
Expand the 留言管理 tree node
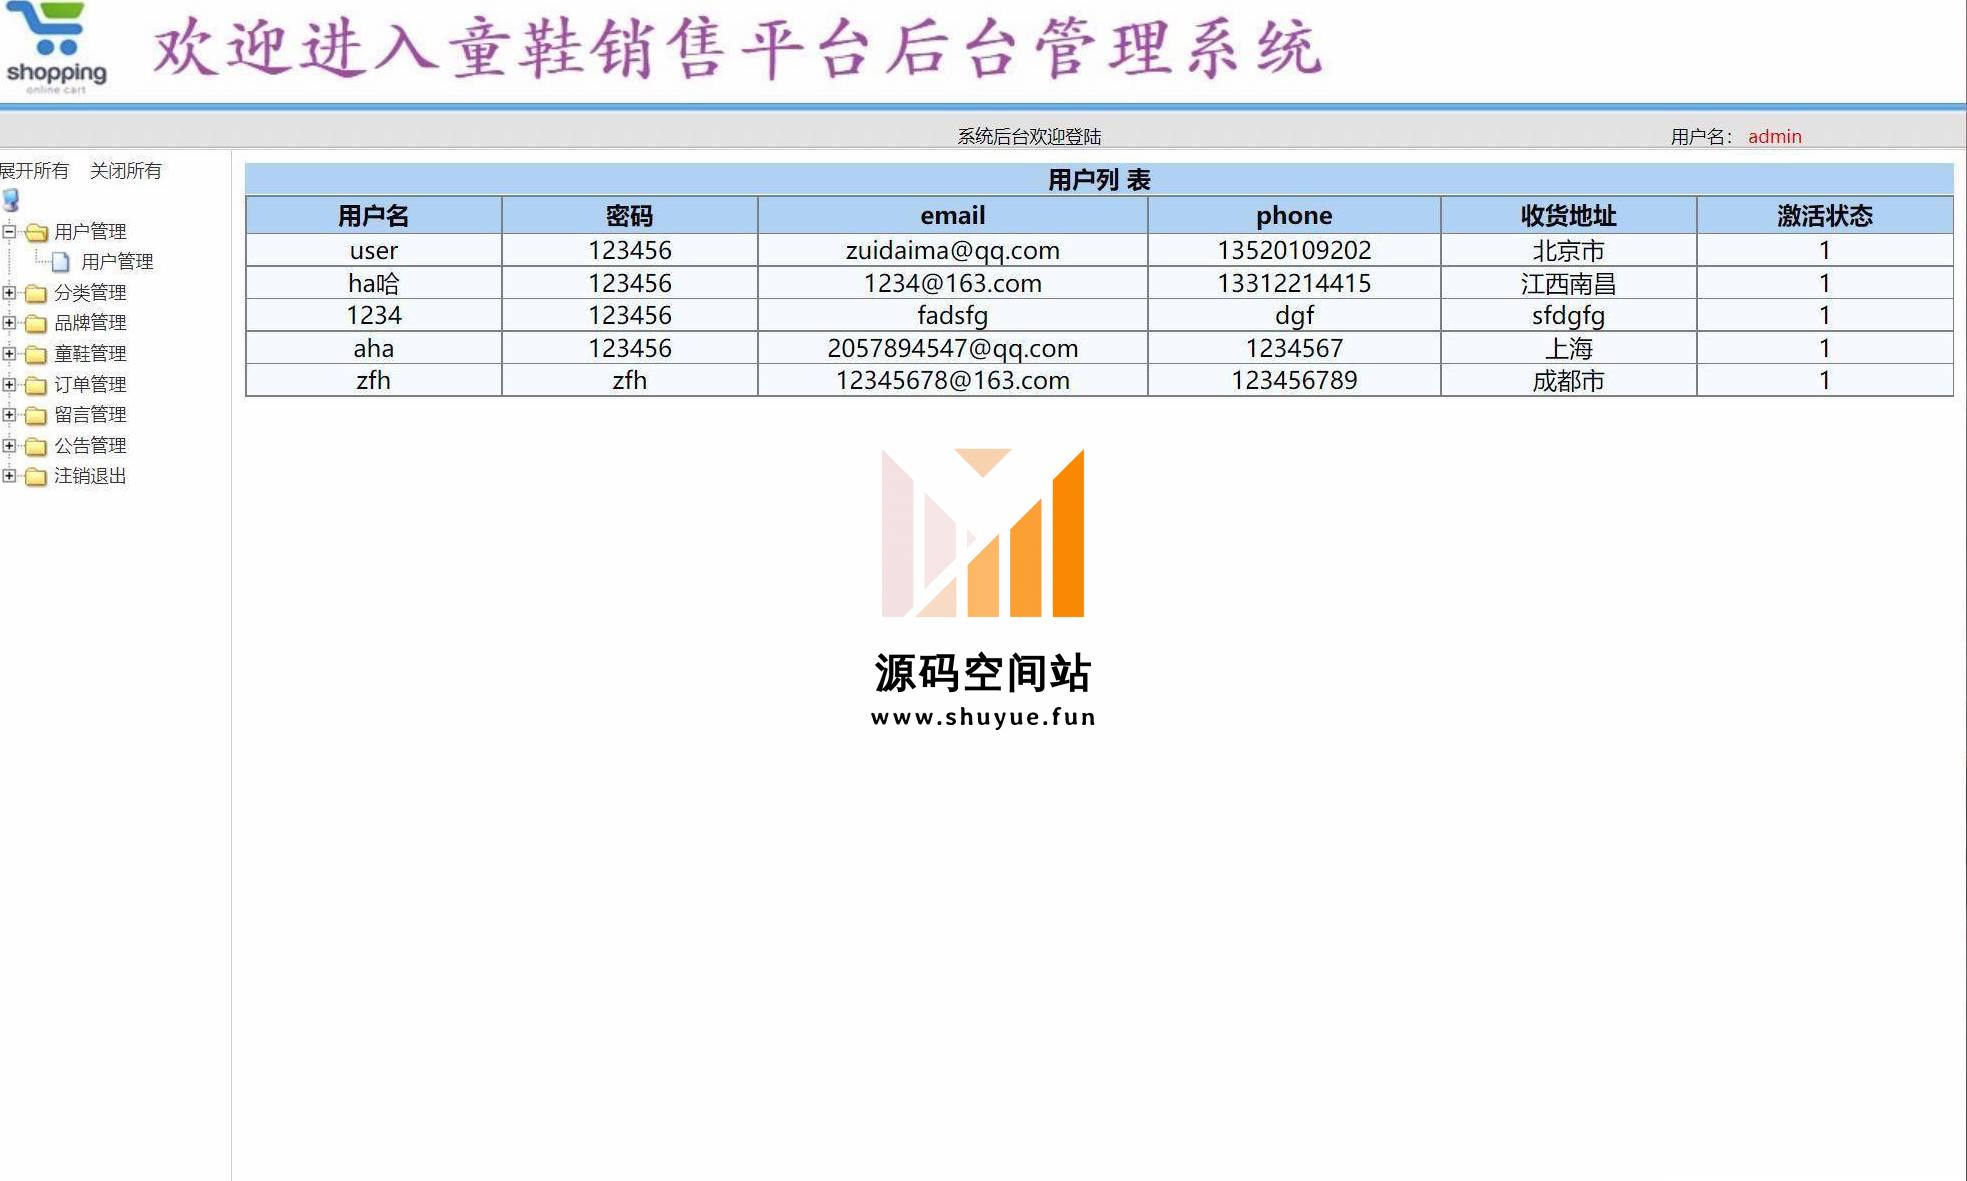(9, 414)
